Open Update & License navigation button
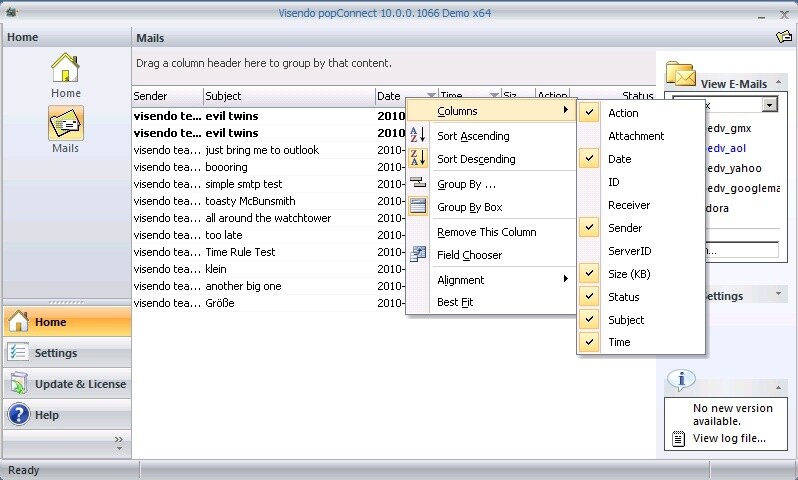The height and width of the screenshot is (480, 798). click(67, 384)
